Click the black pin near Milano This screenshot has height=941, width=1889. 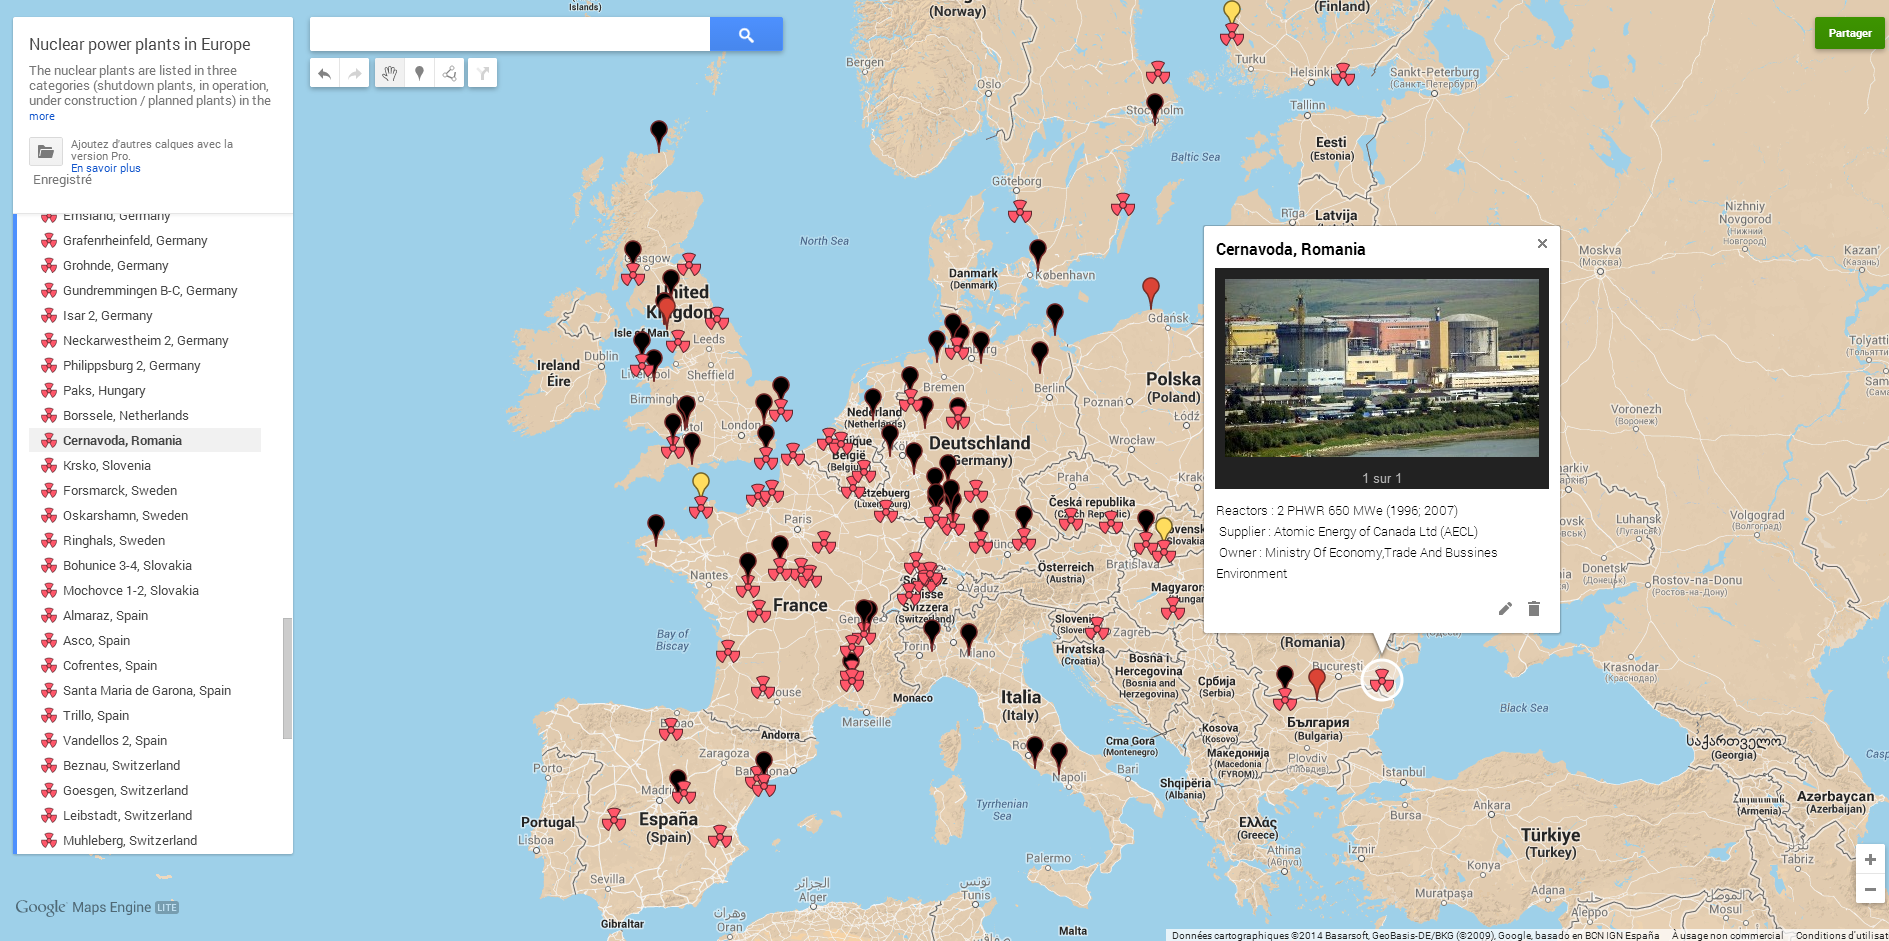(x=969, y=638)
